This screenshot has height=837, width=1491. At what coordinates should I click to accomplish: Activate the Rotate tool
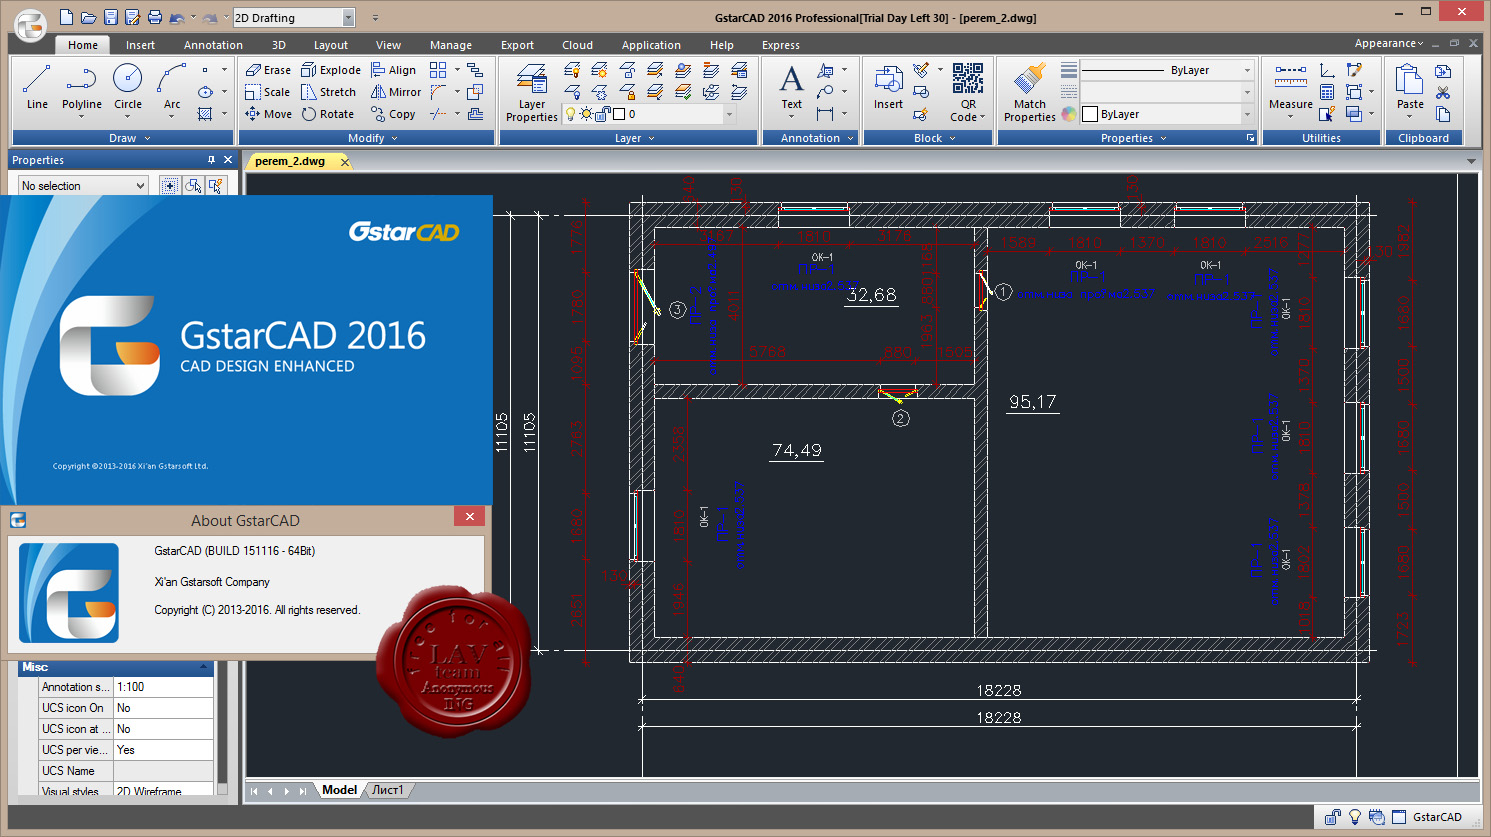point(328,114)
